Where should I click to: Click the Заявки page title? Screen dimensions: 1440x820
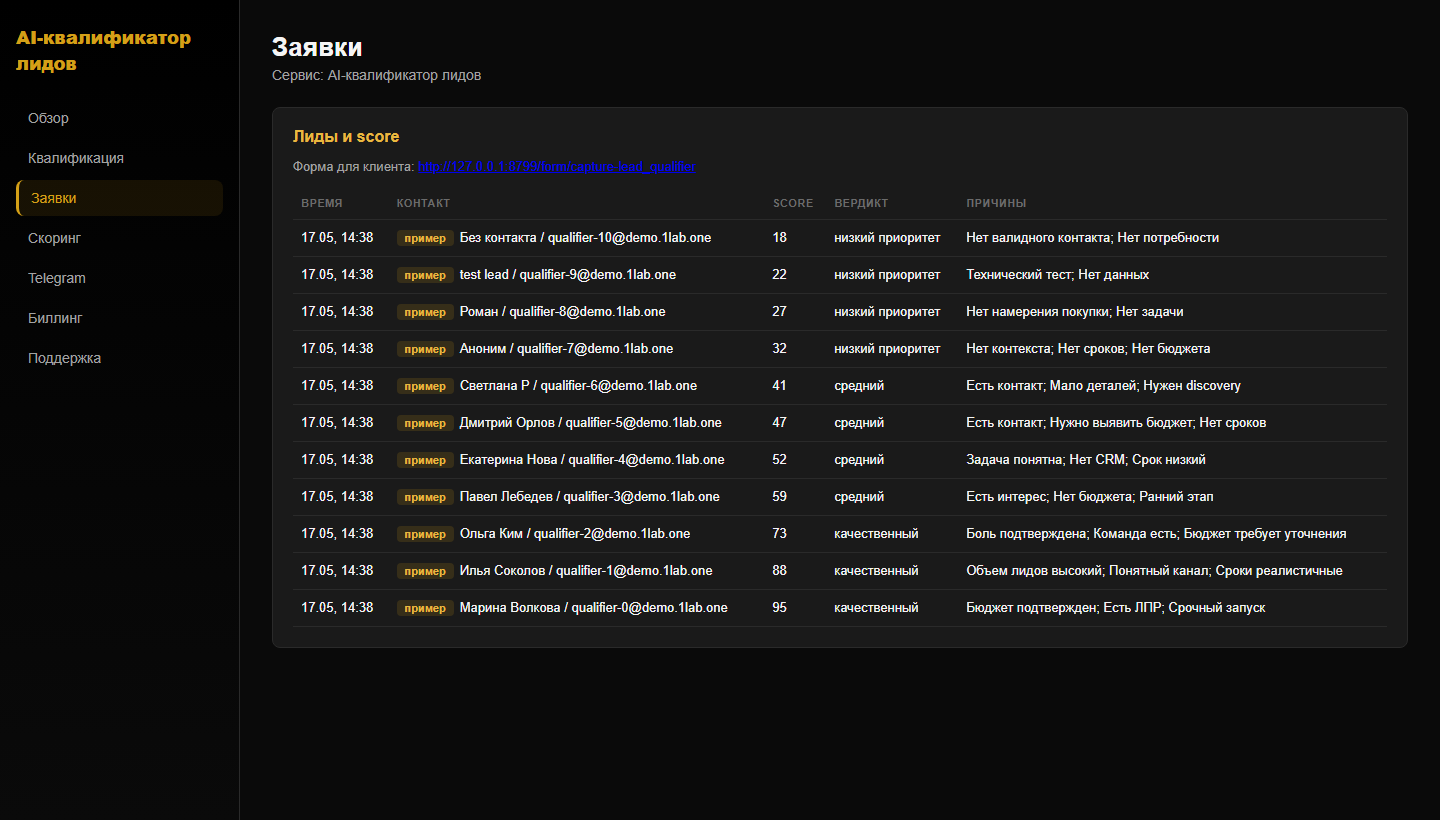coord(317,47)
